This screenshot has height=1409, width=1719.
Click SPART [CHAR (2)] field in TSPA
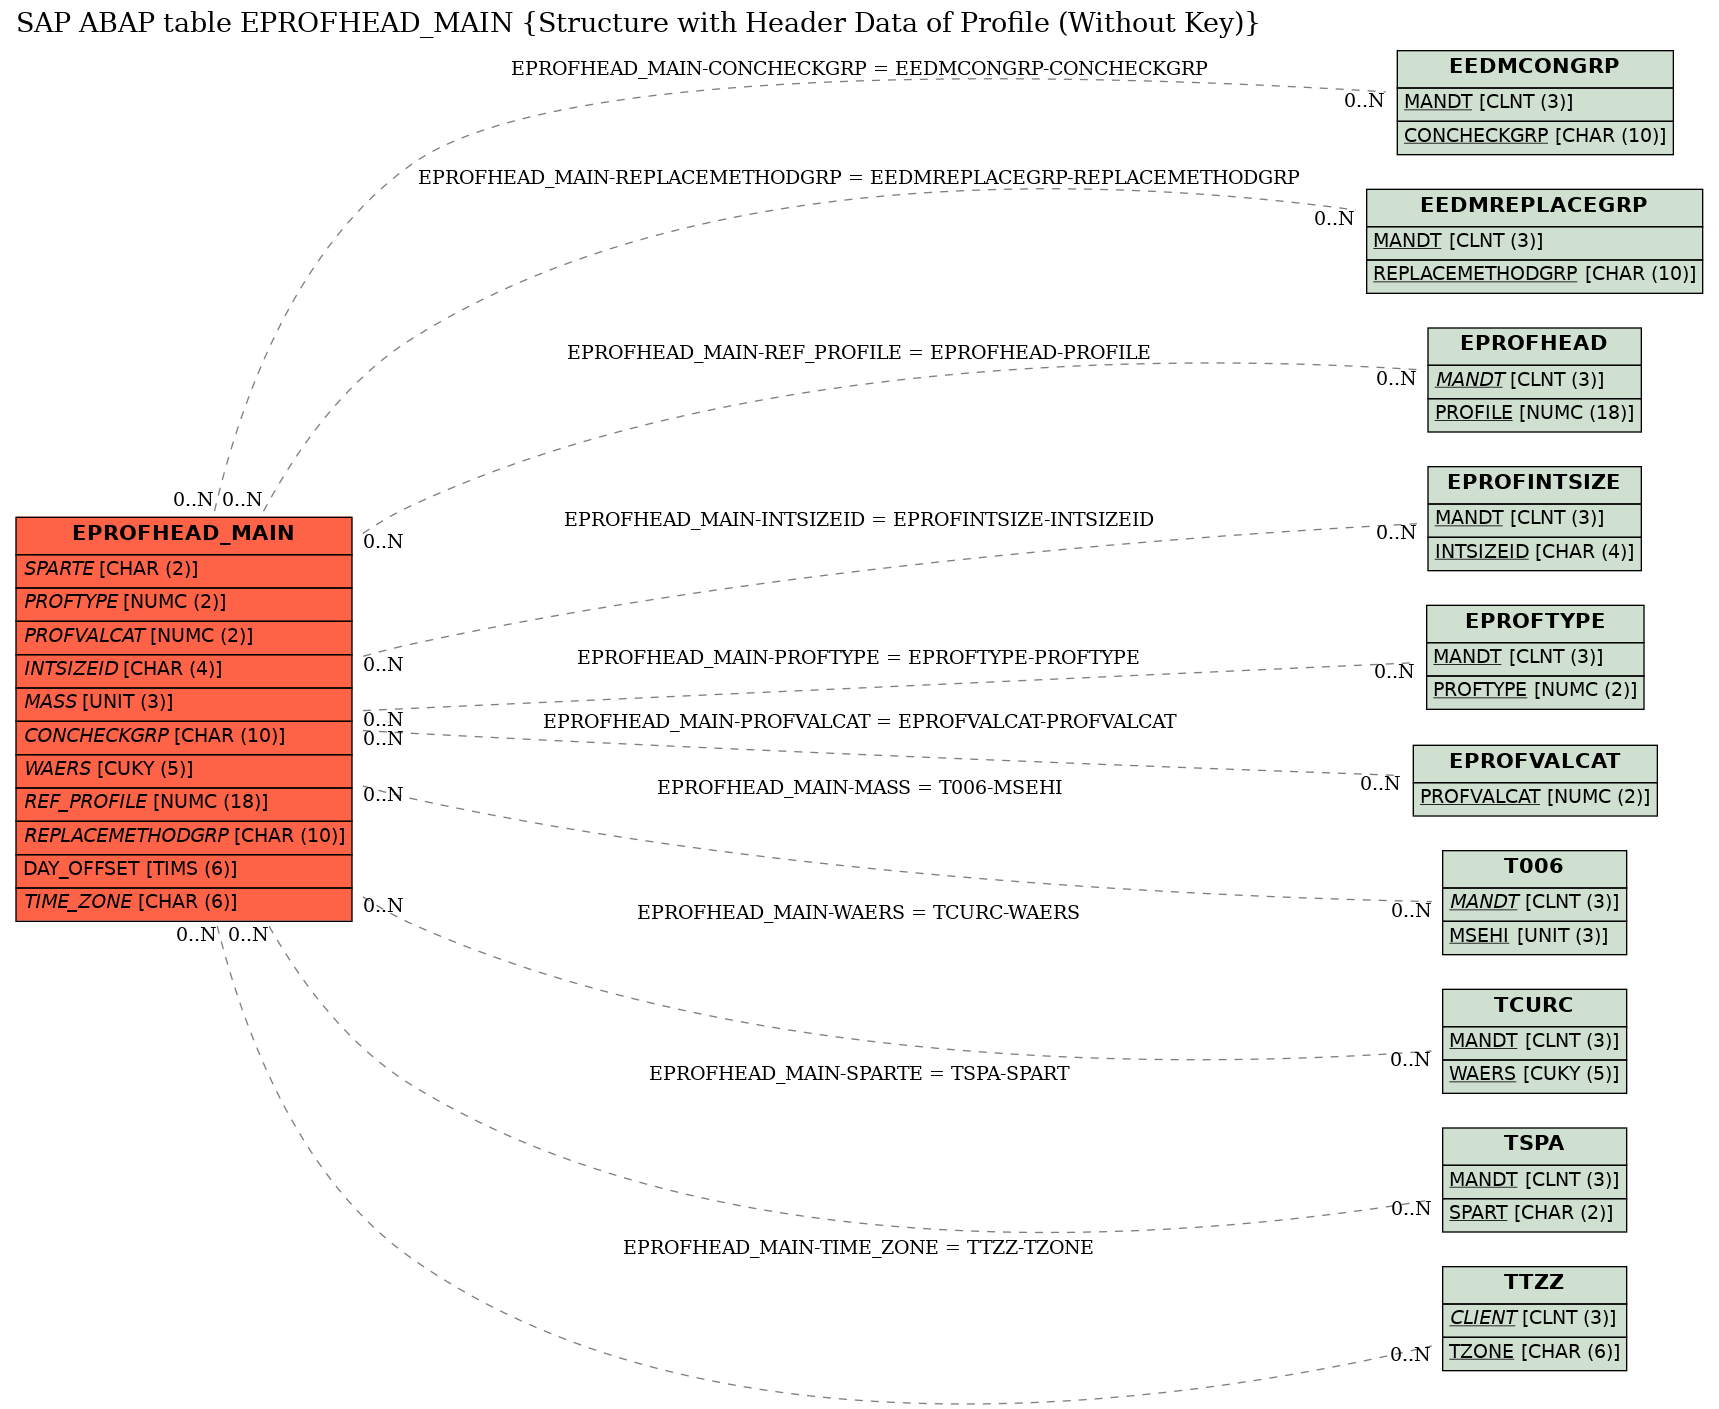point(1534,1214)
